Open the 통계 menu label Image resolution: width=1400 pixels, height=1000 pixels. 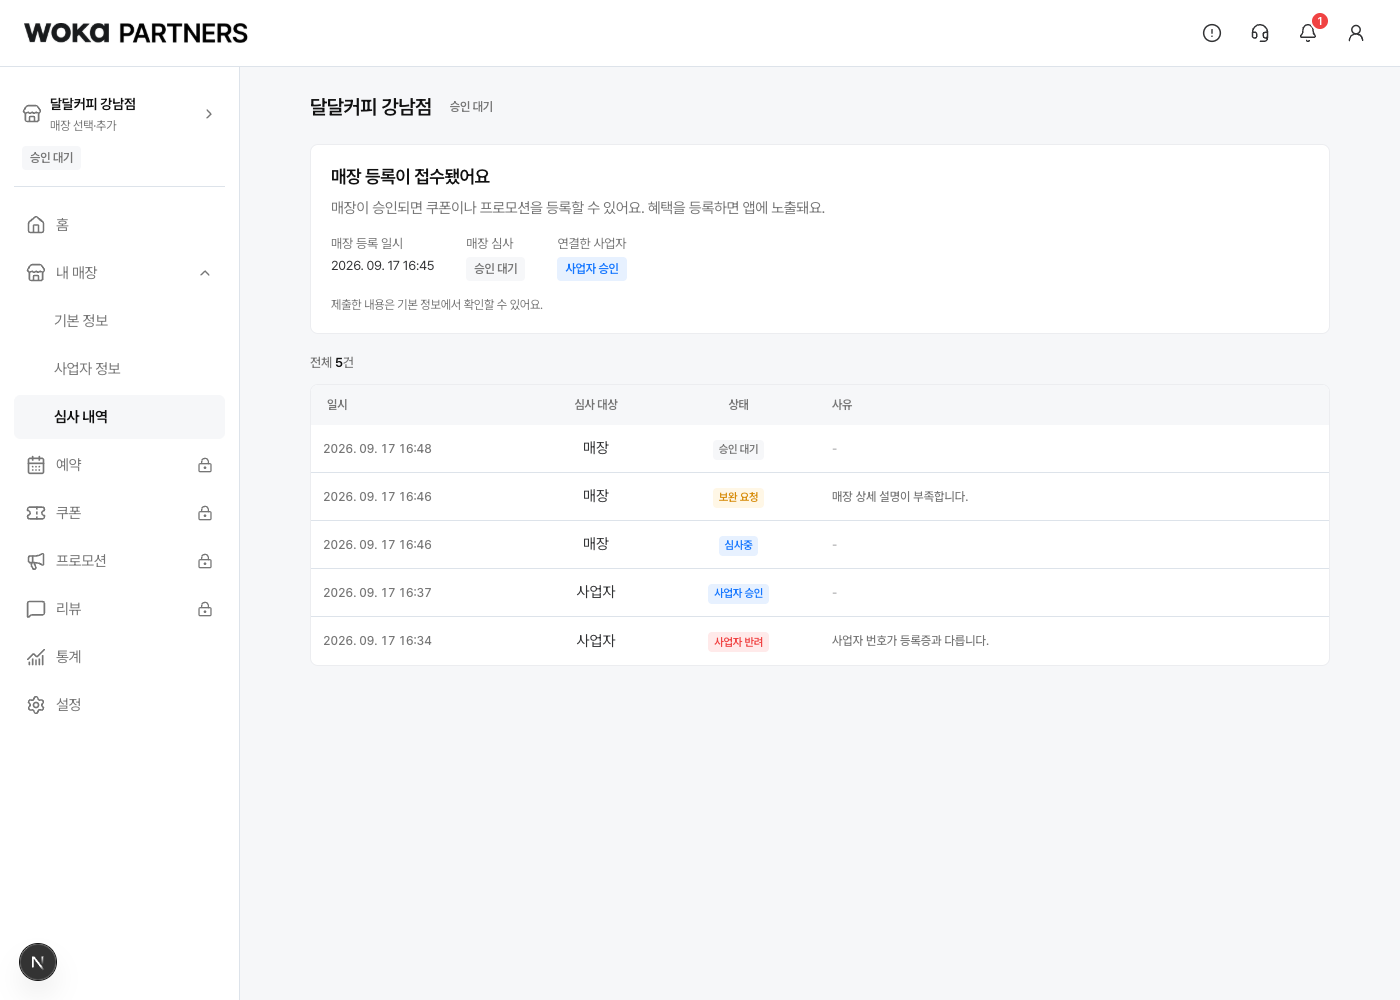[69, 657]
